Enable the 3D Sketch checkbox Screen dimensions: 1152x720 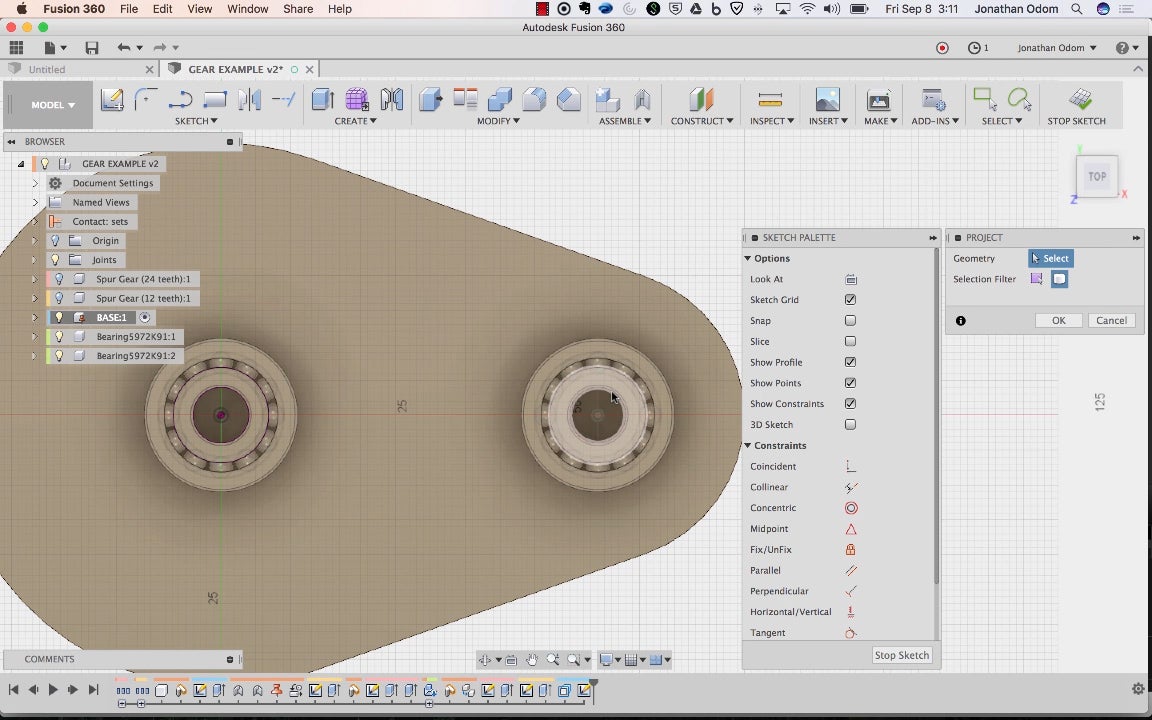coord(850,425)
